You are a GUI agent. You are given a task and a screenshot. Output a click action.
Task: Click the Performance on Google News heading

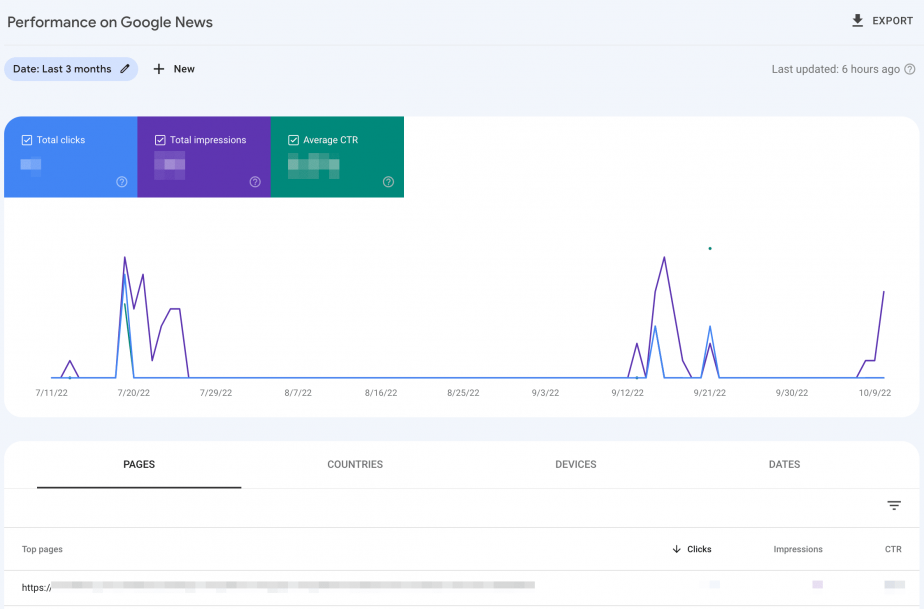(x=110, y=22)
